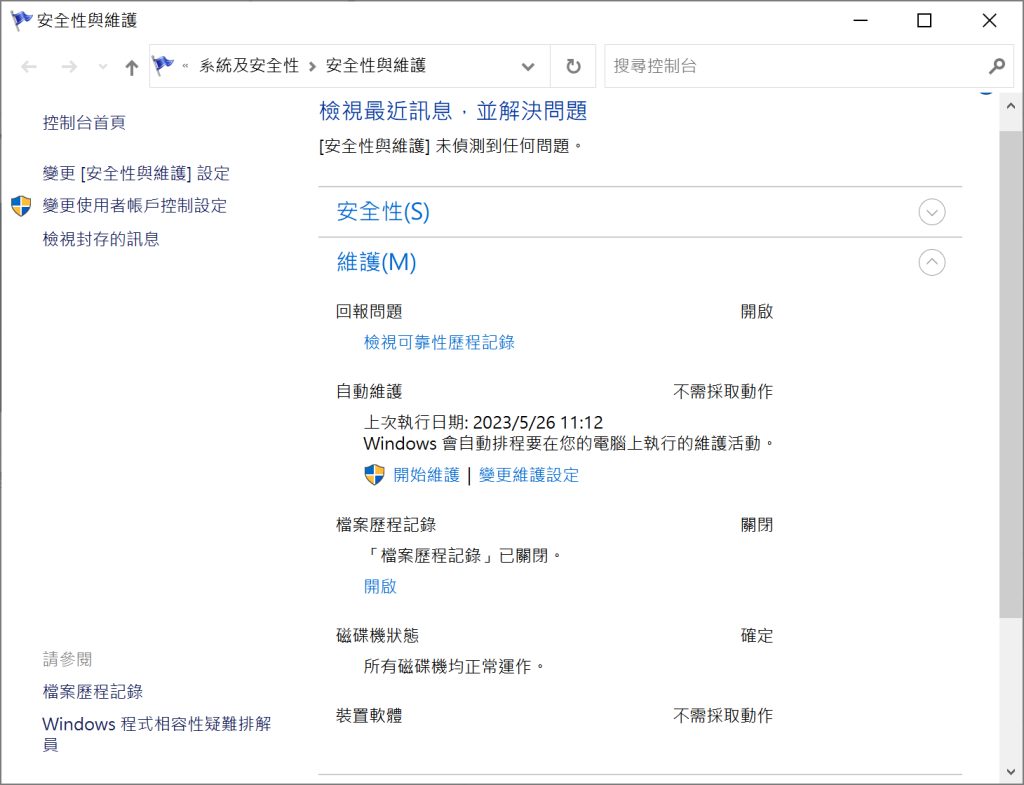Image resolution: width=1024 pixels, height=785 pixels.
Task: Click the 檢視最近訊息，並解決問題 heading
Action: click(x=453, y=110)
